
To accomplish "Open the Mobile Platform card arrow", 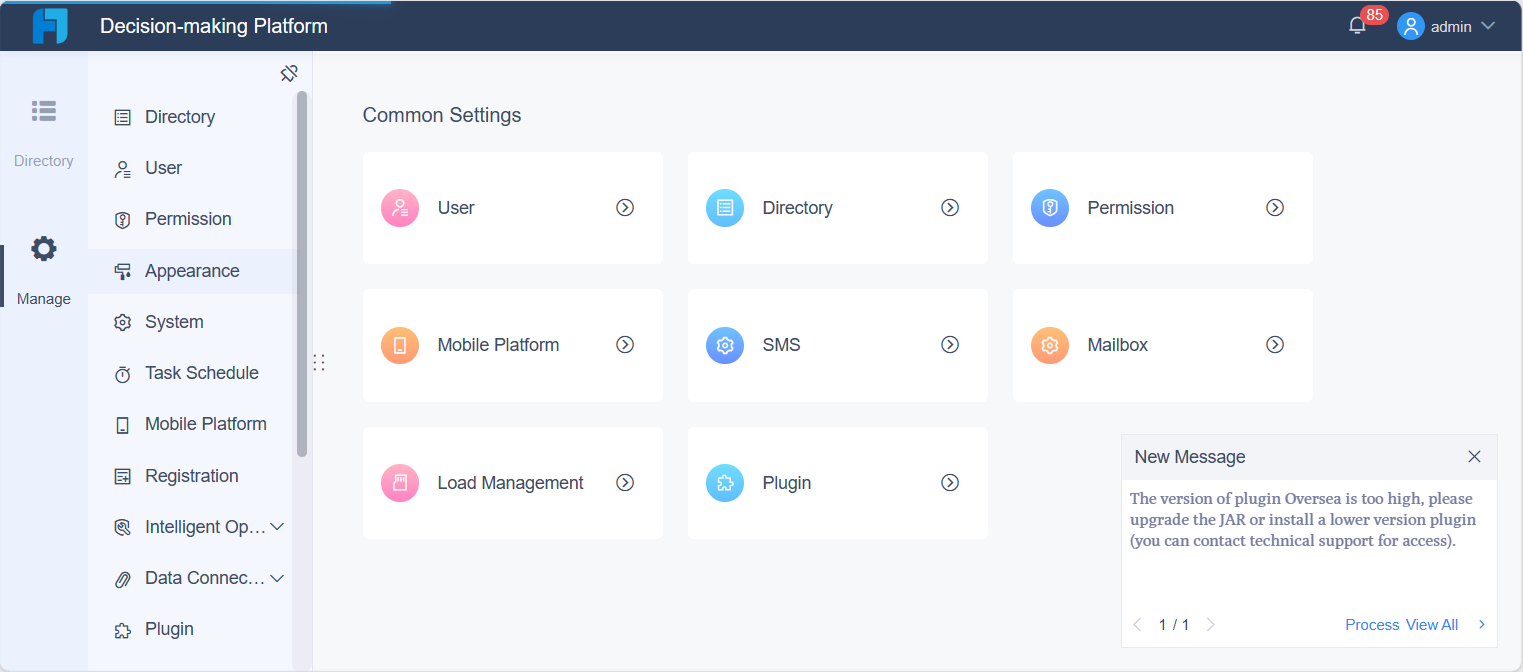I will [625, 345].
